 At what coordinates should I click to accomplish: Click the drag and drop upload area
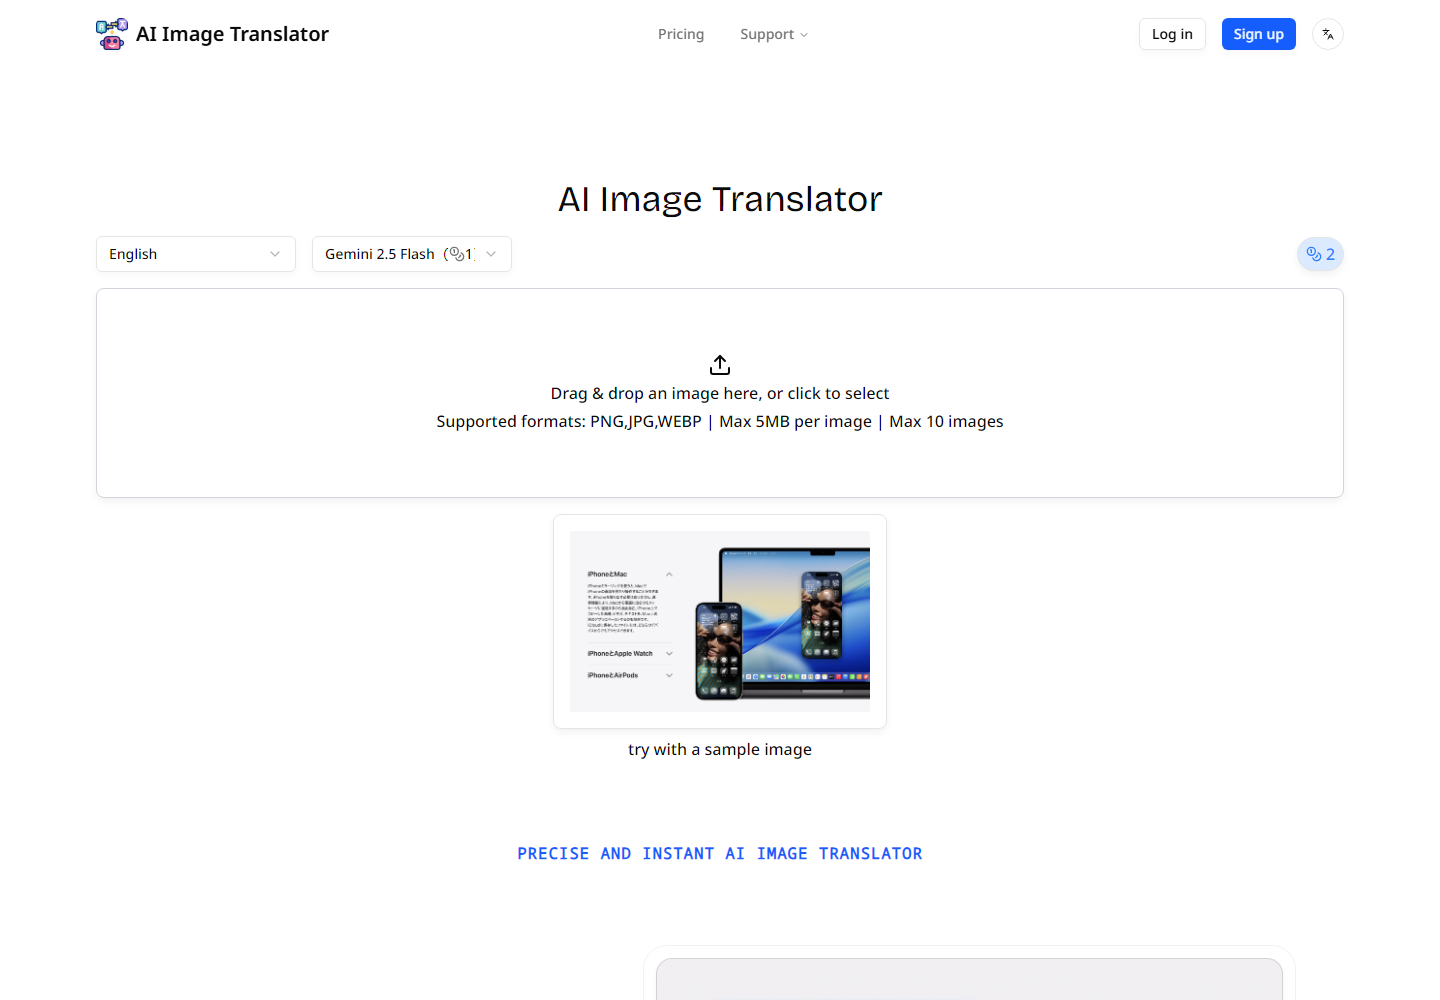(x=720, y=393)
